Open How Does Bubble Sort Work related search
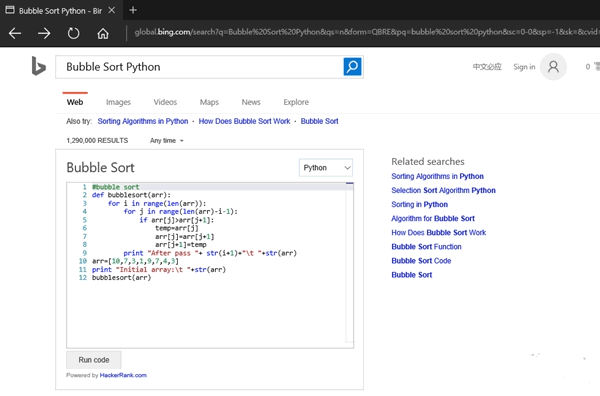The width and height of the screenshot is (600, 396). pyautogui.click(x=439, y=233)
